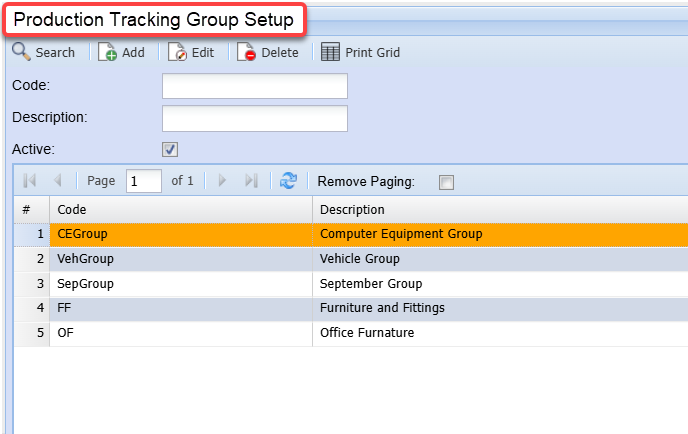Select the Furniture and Fittings row
The width and height of the screenshot is (688, 434).
500,308
